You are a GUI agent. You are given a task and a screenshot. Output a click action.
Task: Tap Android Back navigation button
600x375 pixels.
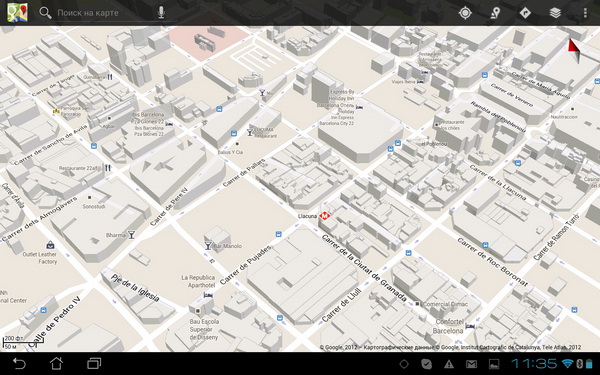click(19, 363)
